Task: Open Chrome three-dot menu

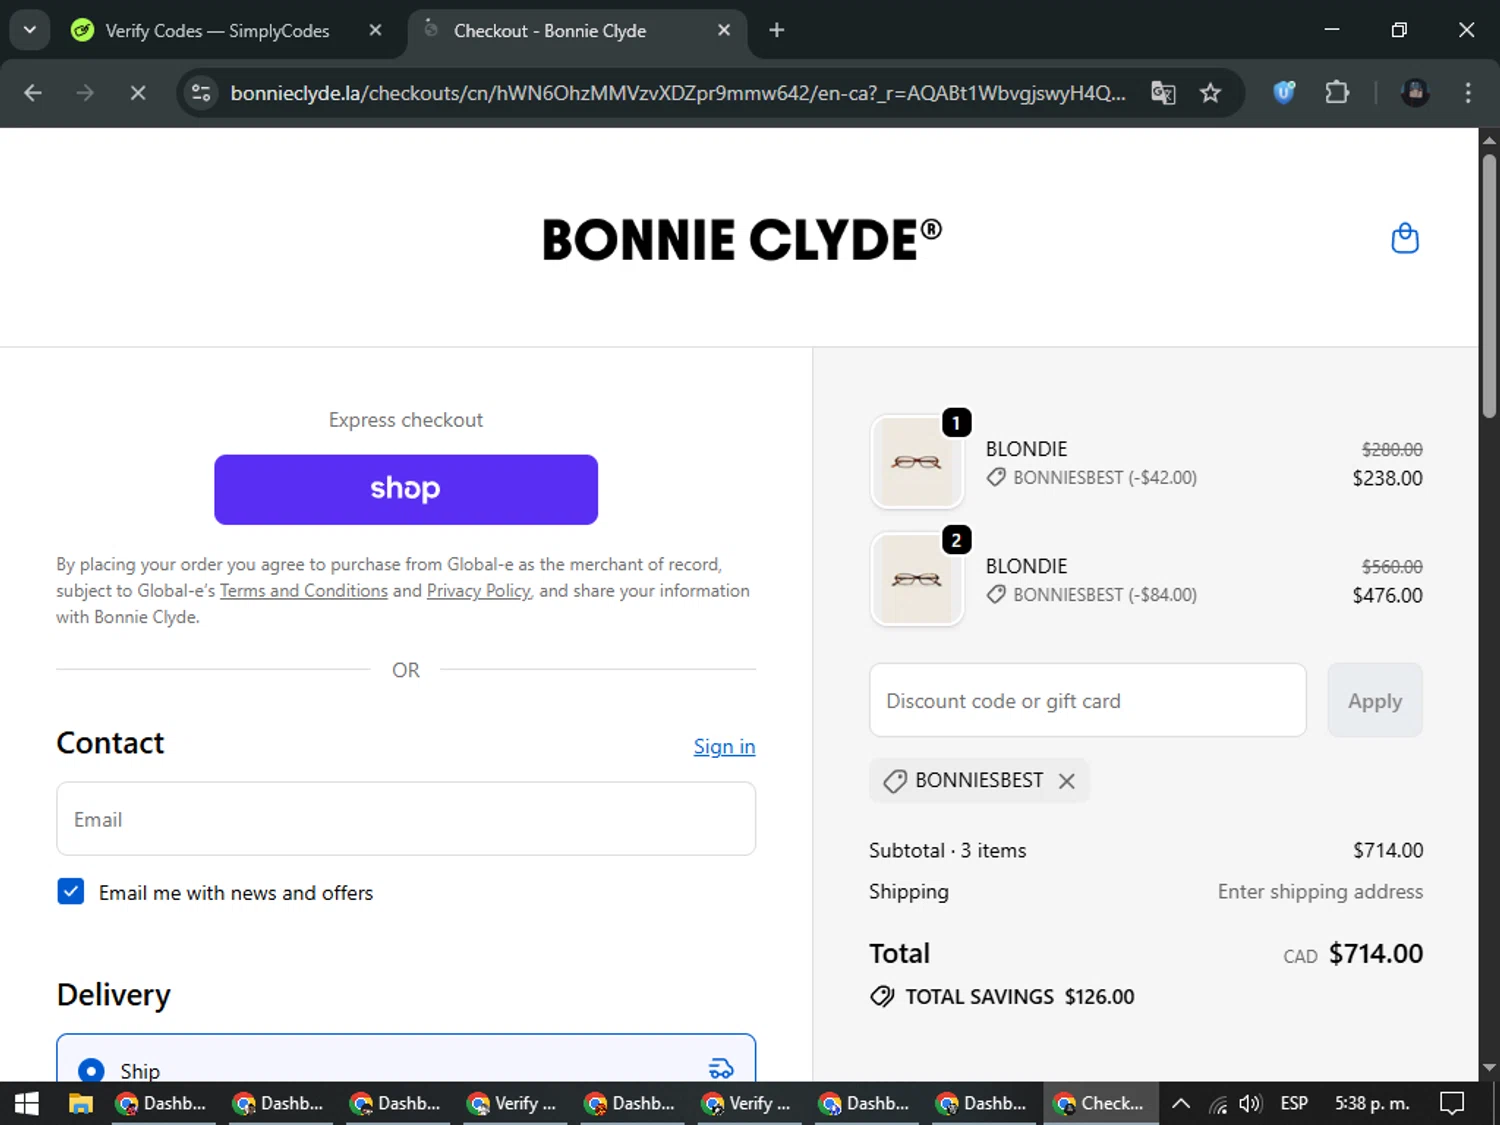Action: click(x=1468, y=93)
